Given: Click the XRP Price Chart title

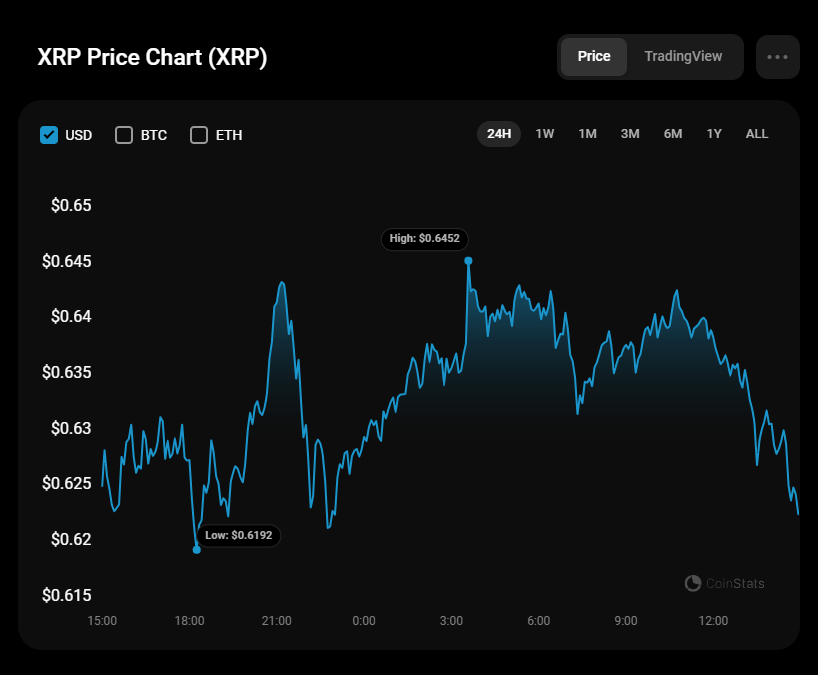Looking at the screenshot, I should pyautogui.click(x=152, y=58).
